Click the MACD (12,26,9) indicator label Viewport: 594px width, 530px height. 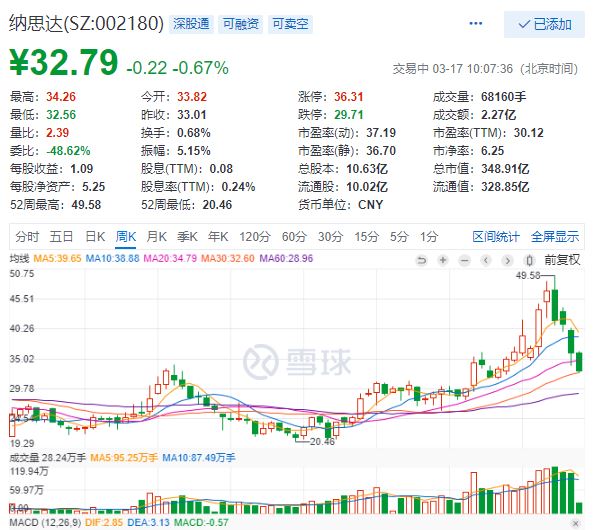[45, 523]
